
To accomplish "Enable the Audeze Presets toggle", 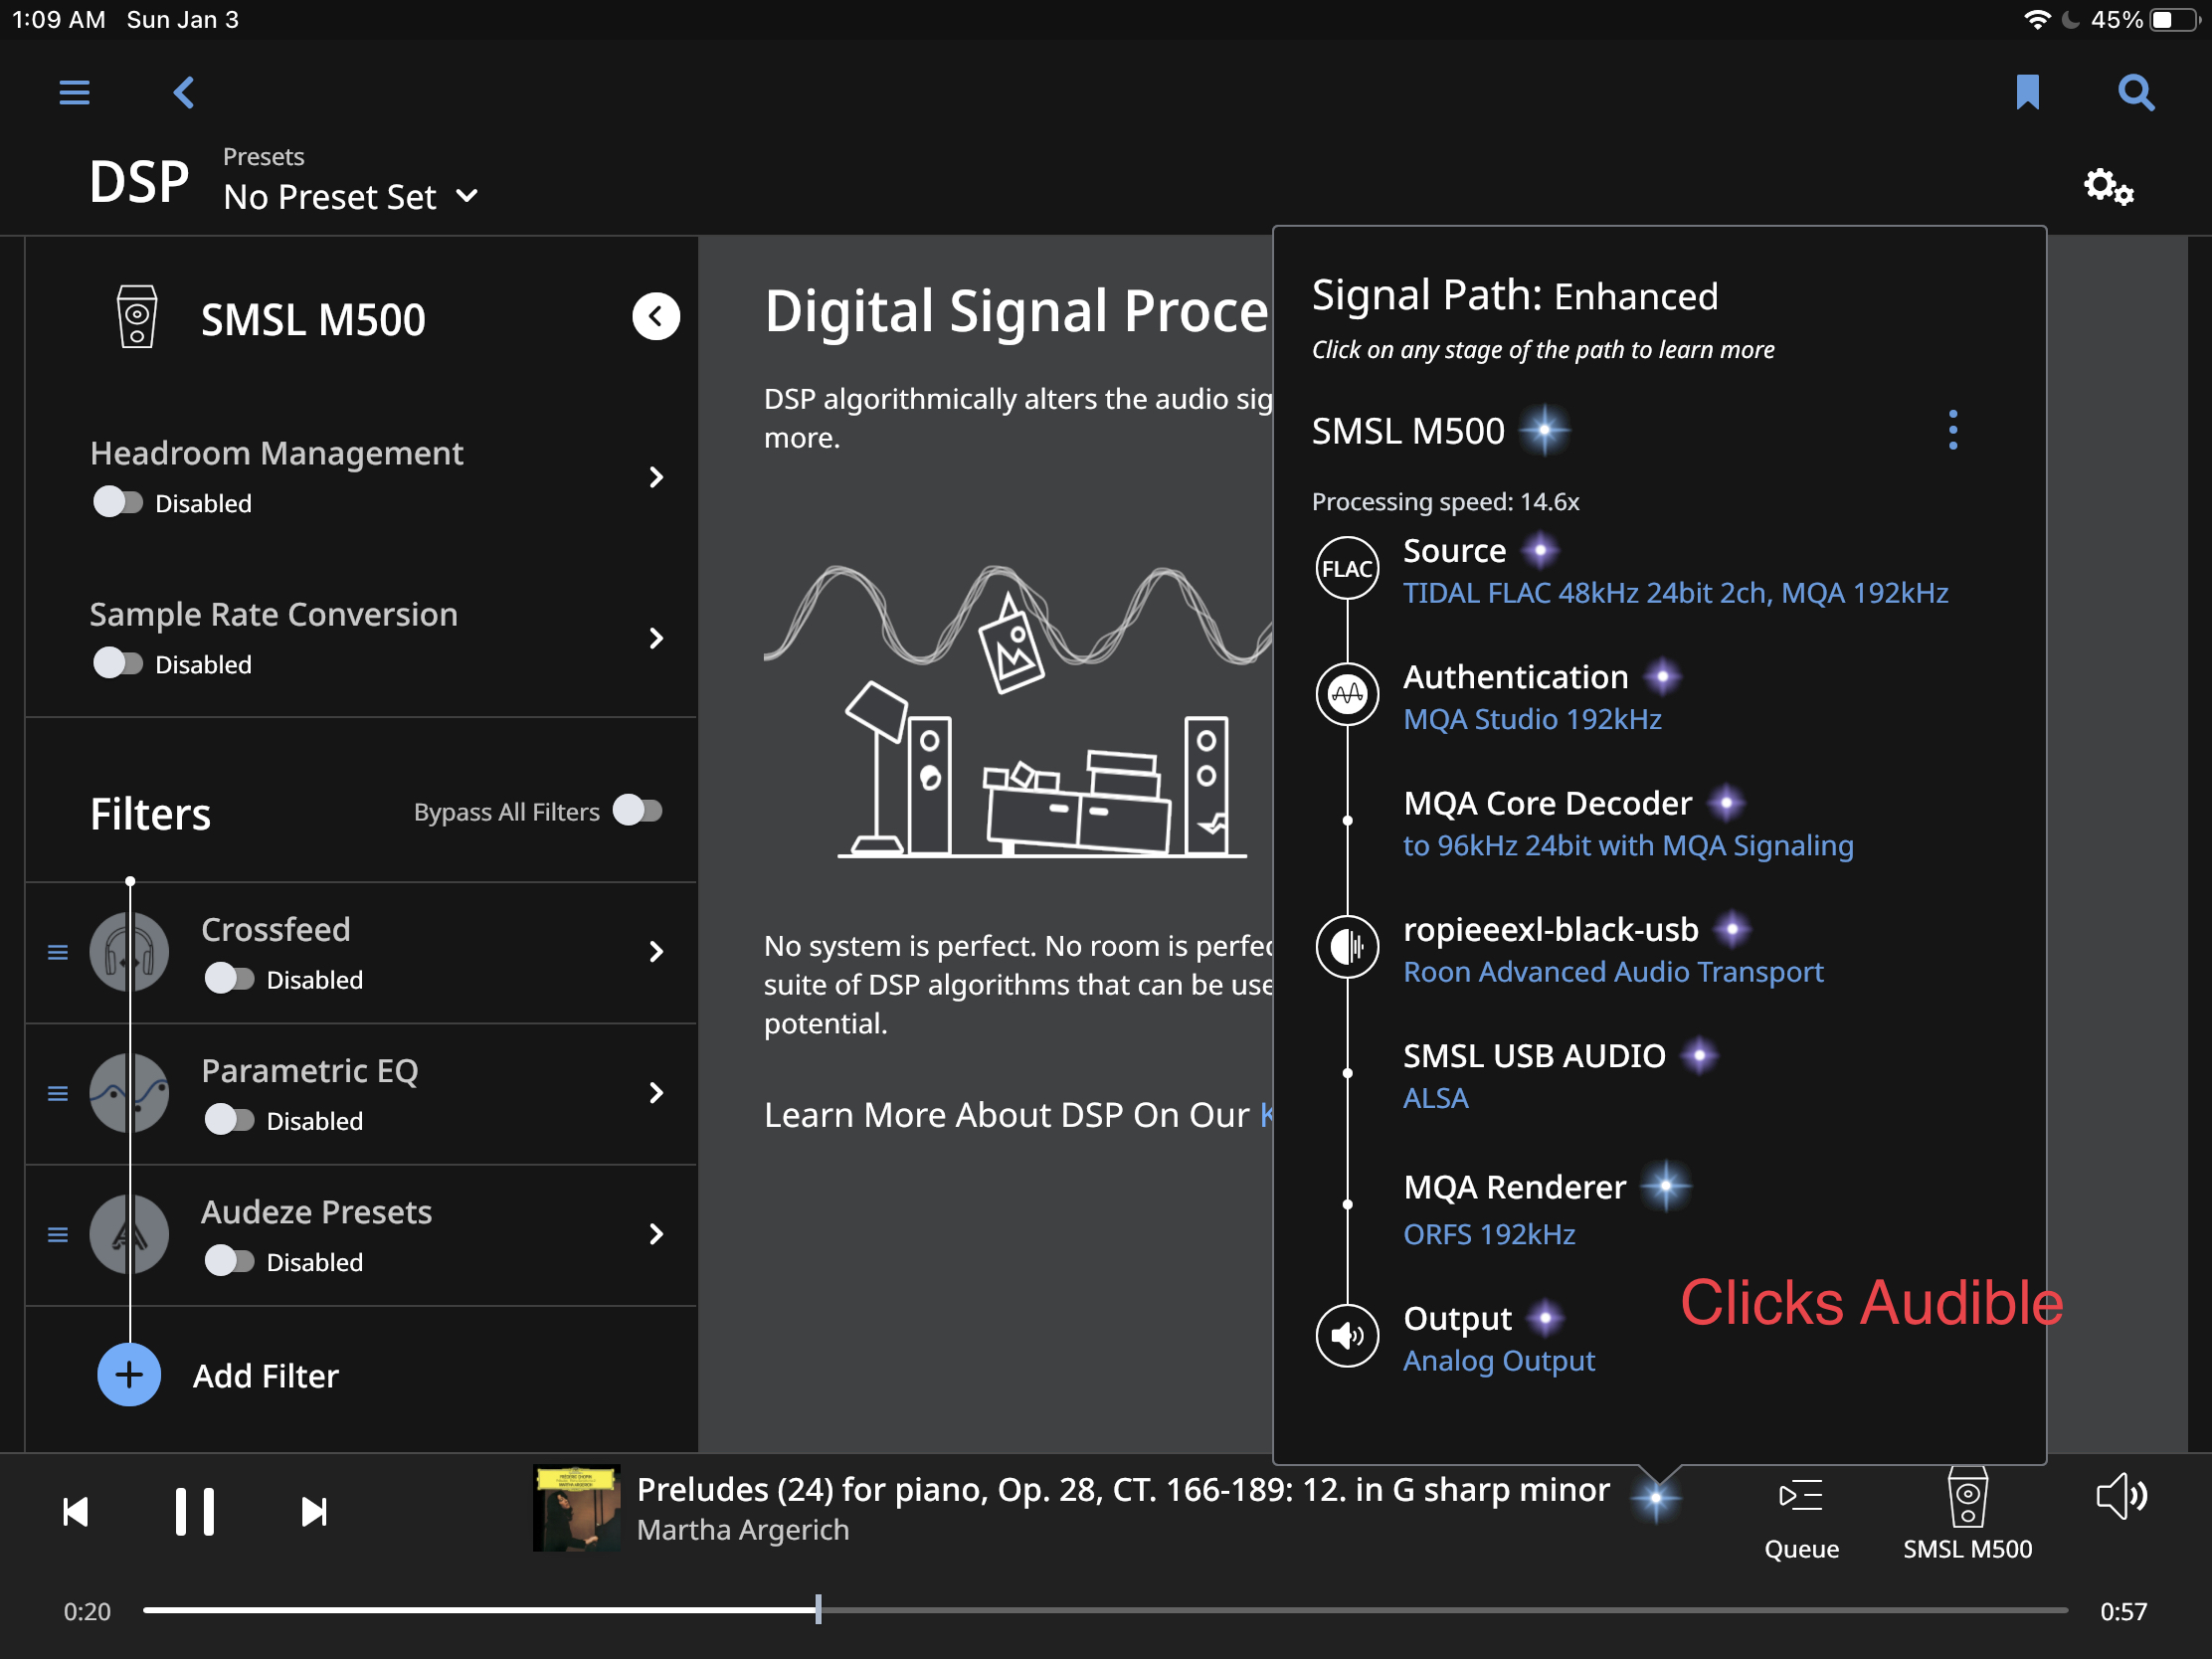I will click(x=229, y=1260).
